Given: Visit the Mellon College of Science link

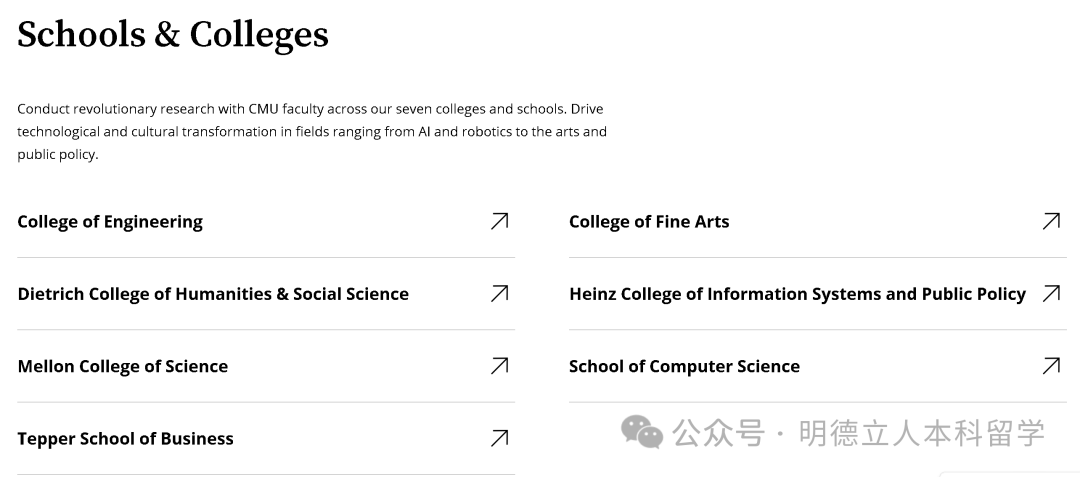Looking at the screenshot, I should [123, 367].
